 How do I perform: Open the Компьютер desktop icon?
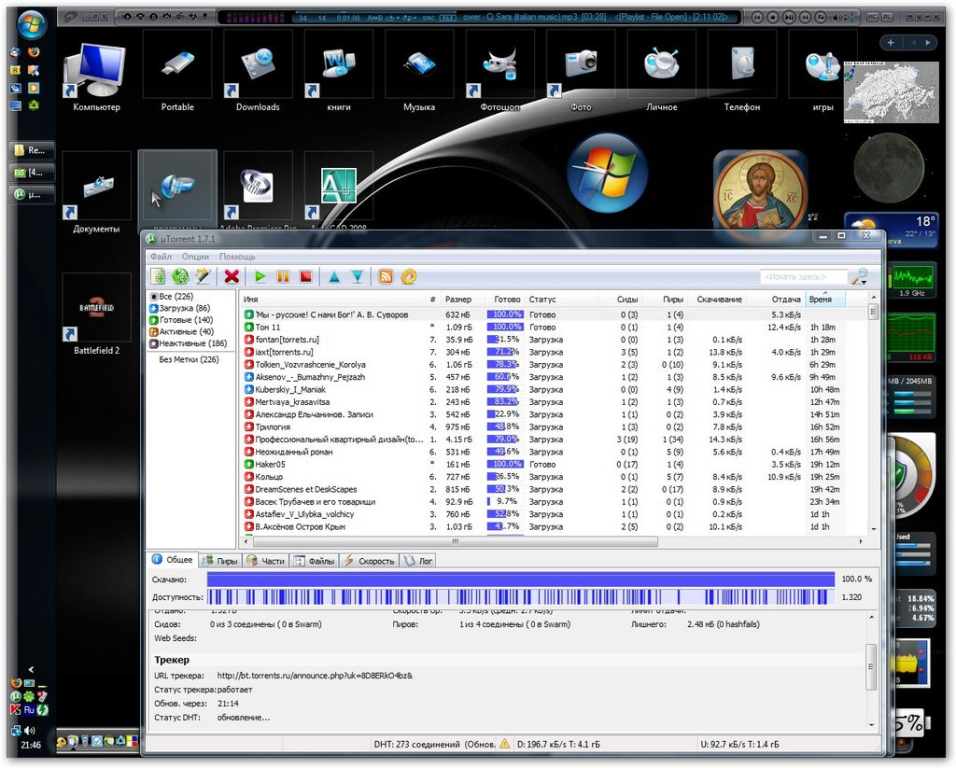point(96,76)
